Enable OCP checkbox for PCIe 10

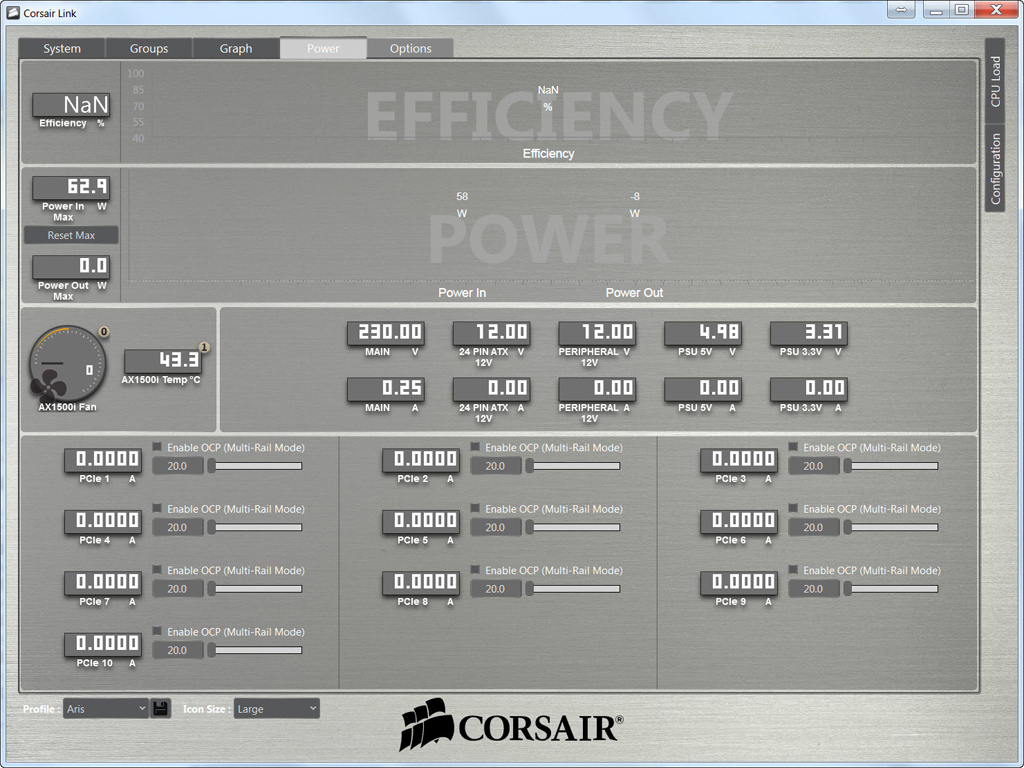click(x=157, y=632)
